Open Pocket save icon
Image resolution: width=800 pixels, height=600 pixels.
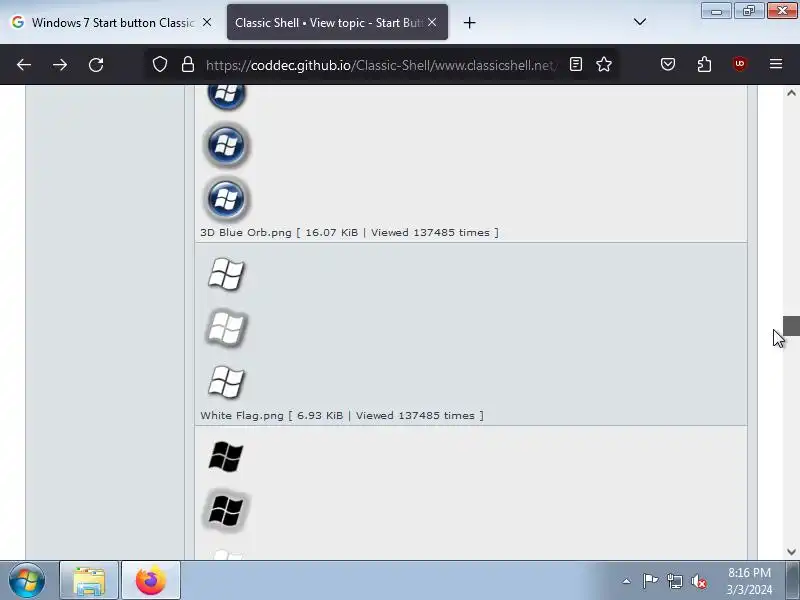(668, 64)
